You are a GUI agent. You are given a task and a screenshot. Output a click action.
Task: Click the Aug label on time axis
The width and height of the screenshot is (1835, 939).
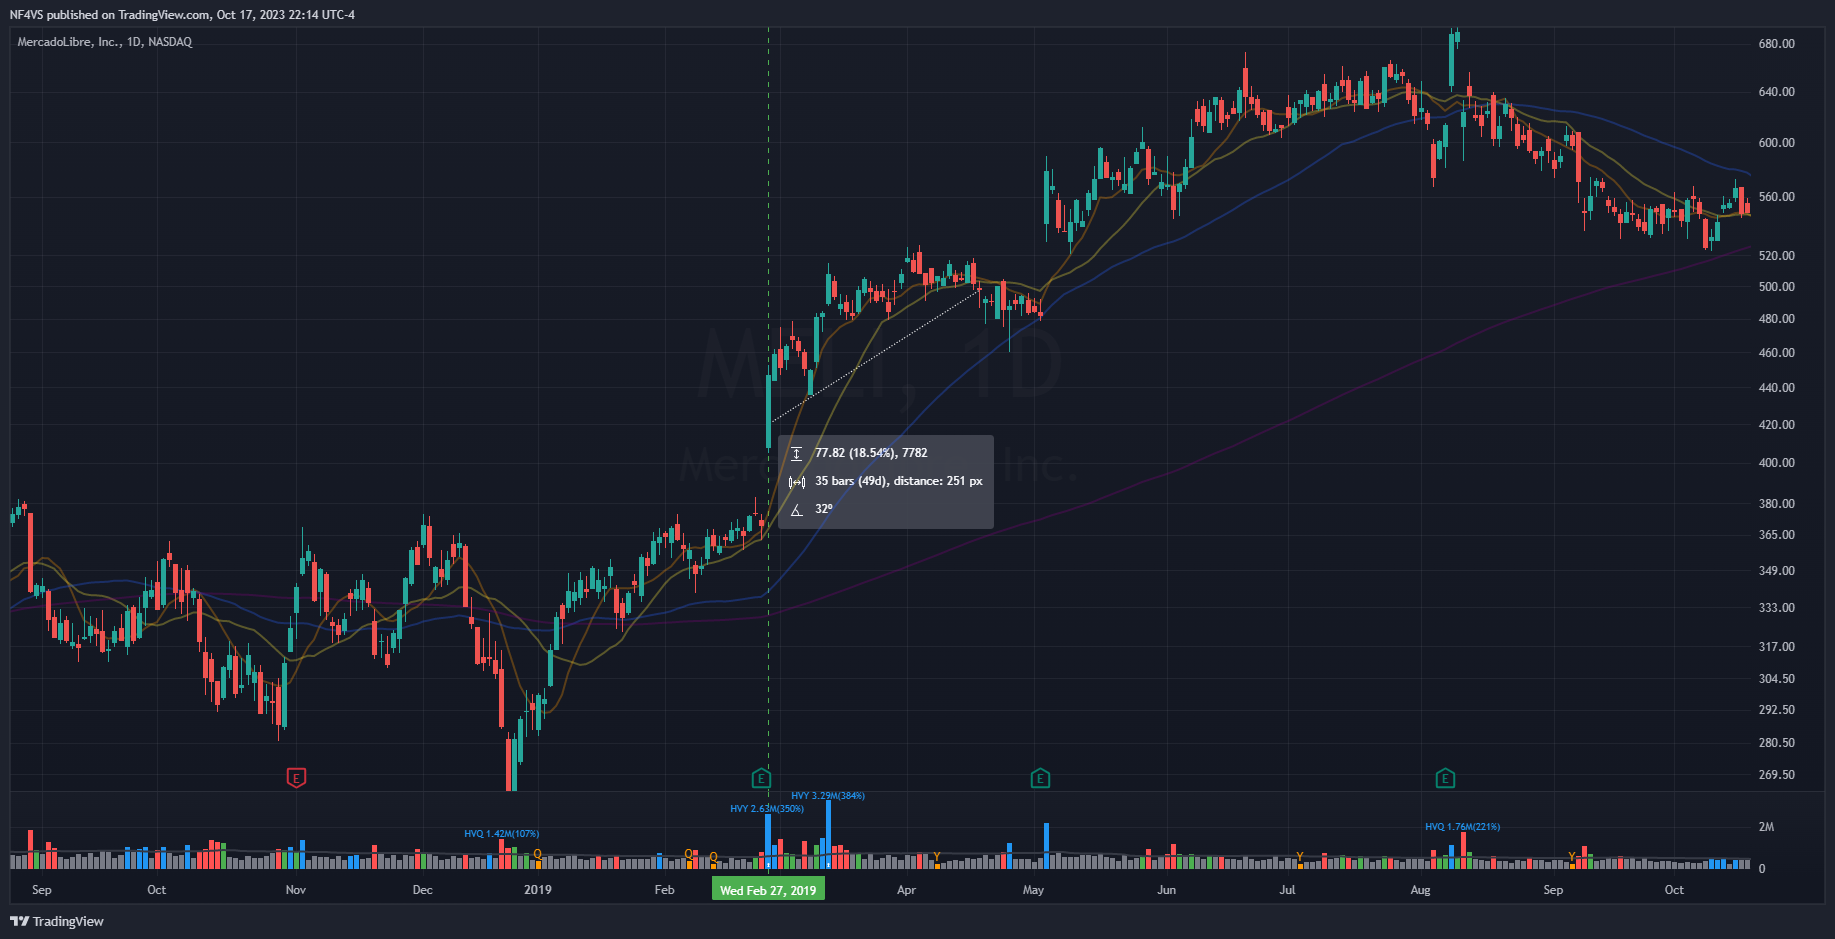click(x=1420, y=890)
